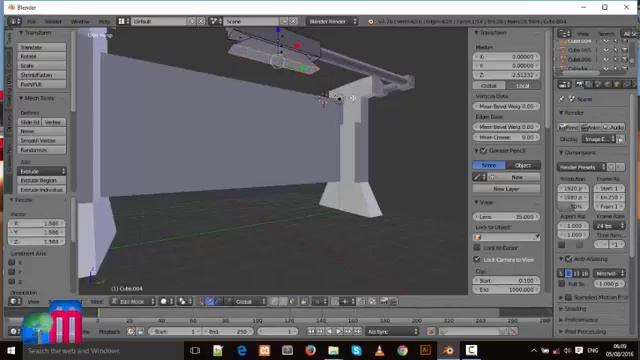
Task: Click the Rotate tool button
Action: (42, 56)
